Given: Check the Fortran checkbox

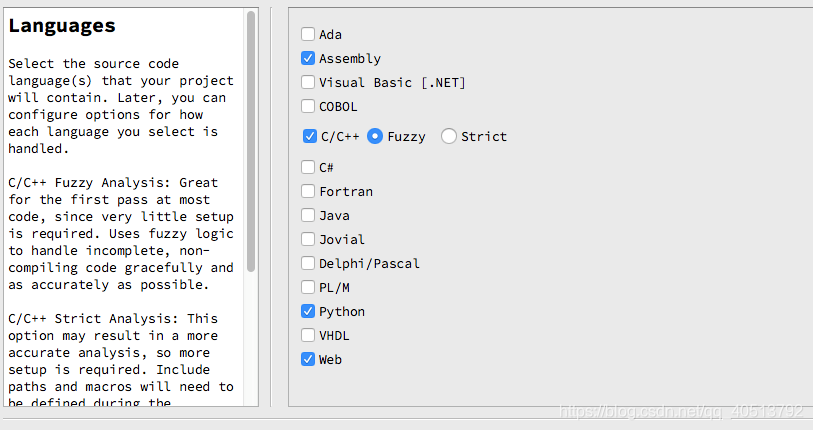Looking at the screenshot, I should tap(308, 192).
